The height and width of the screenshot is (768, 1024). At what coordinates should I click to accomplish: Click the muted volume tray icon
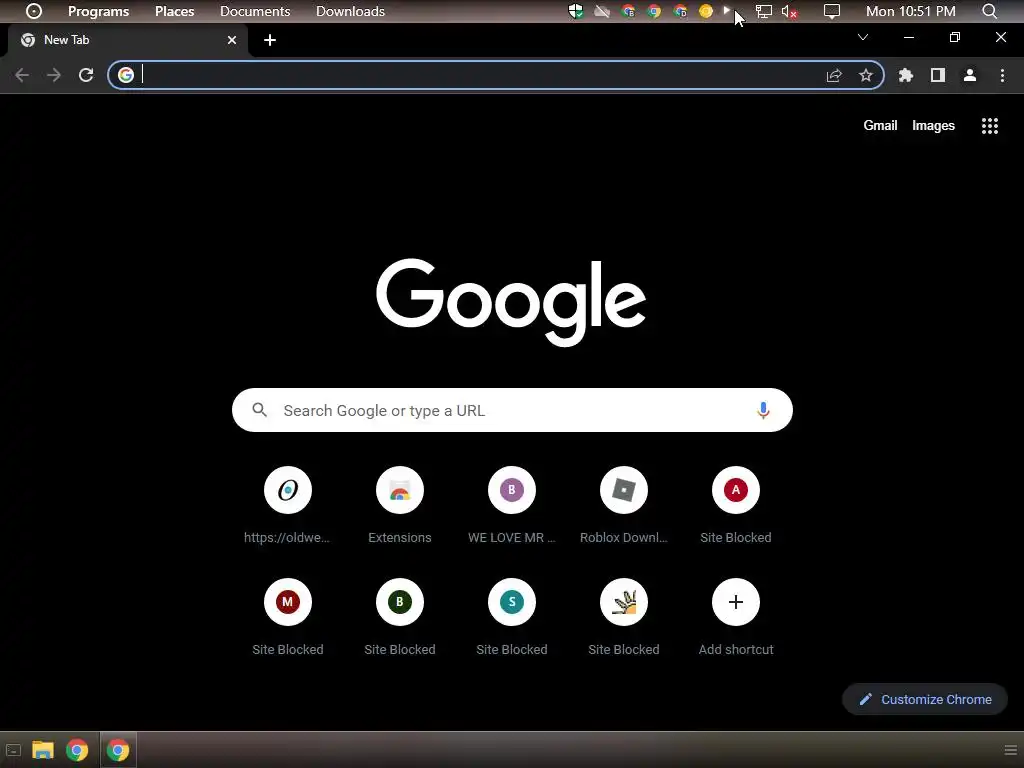click(x=790, y=11)
